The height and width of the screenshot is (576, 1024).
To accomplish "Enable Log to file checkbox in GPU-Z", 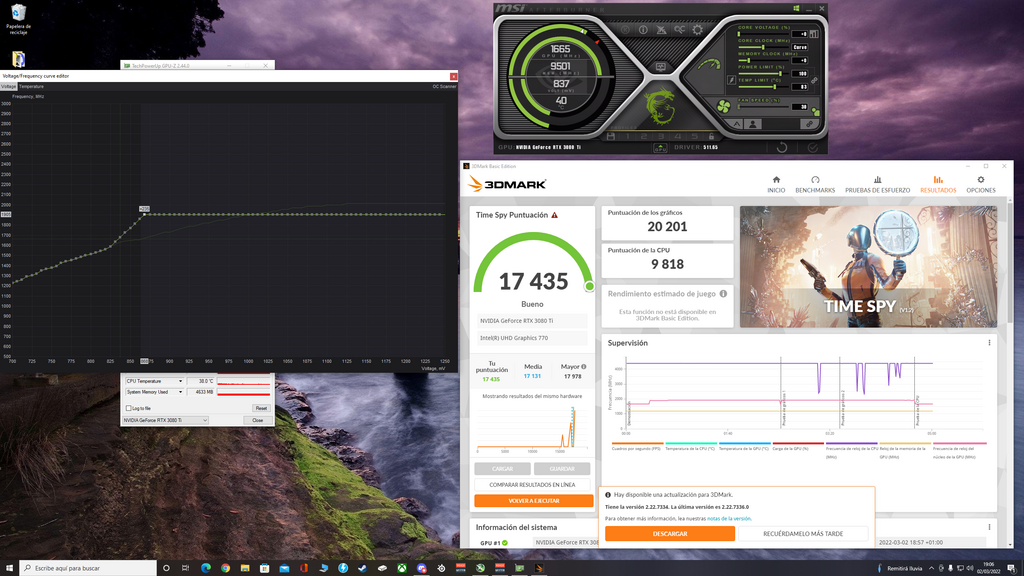I will (129, 408).
